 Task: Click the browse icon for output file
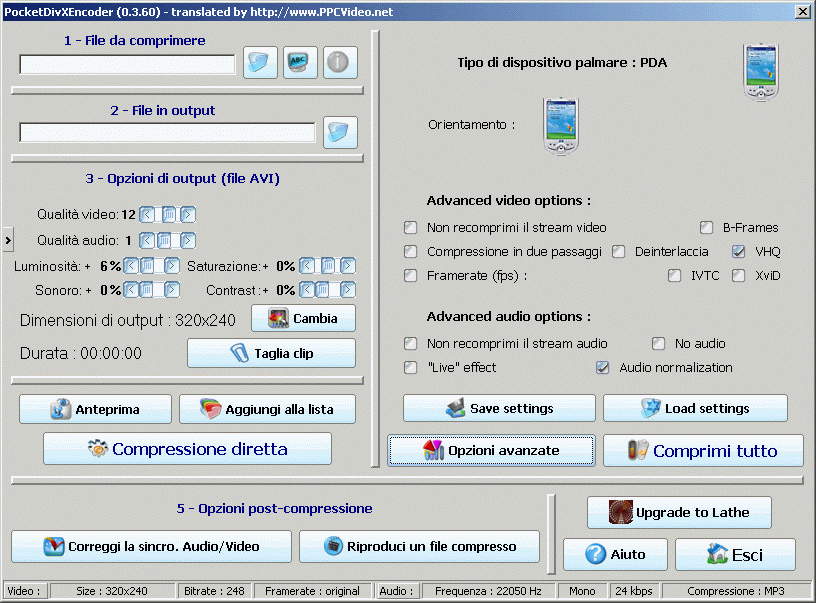point(340,132)
